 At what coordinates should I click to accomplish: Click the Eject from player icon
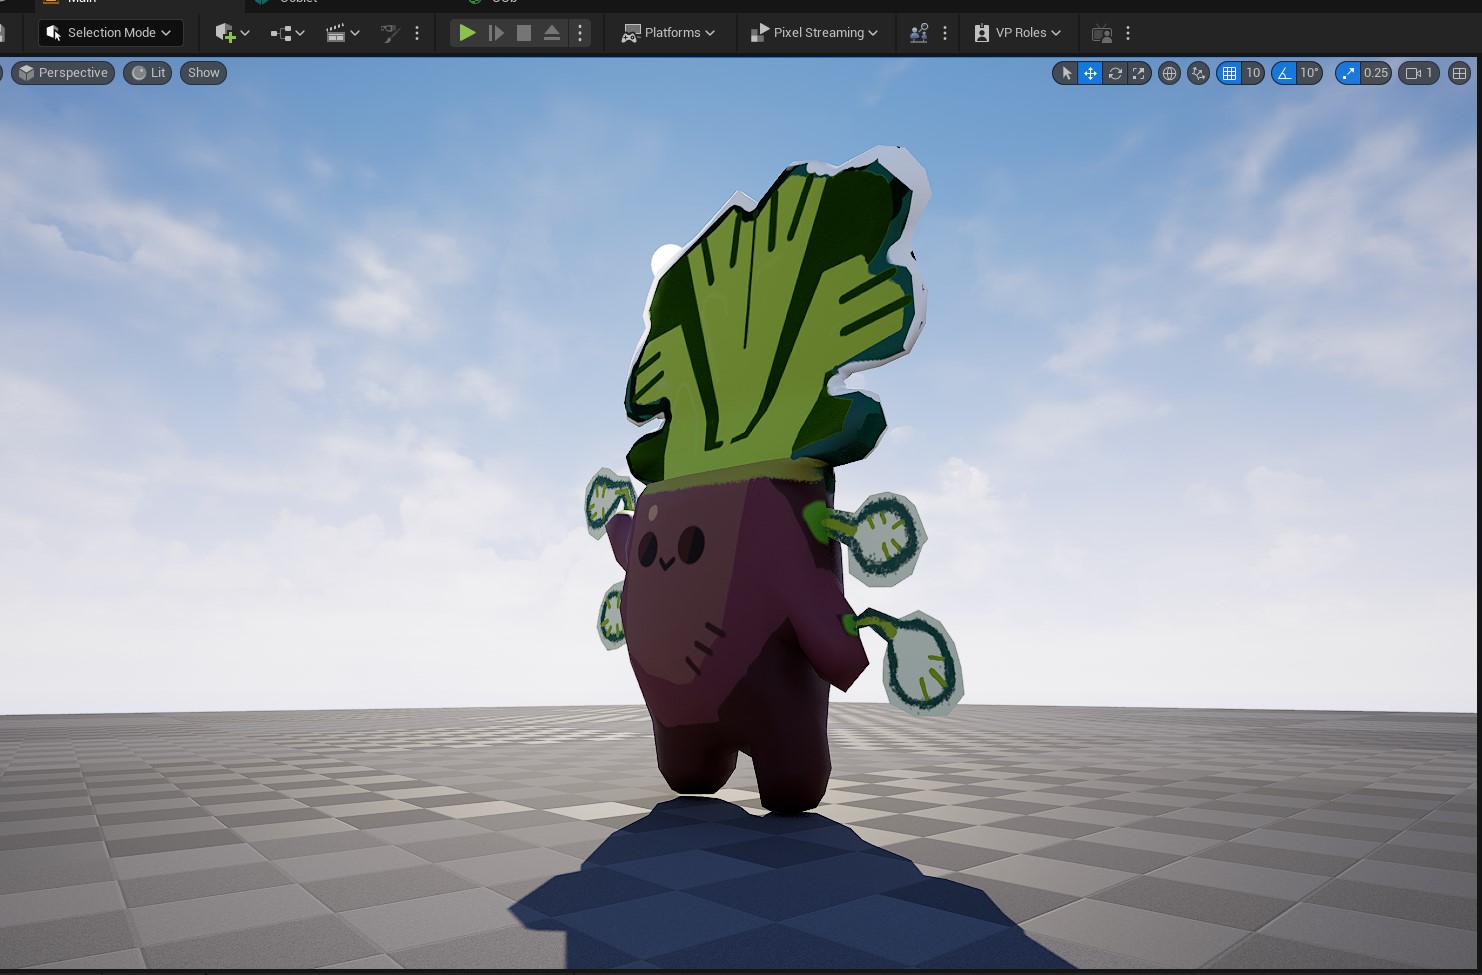(551, 33)
